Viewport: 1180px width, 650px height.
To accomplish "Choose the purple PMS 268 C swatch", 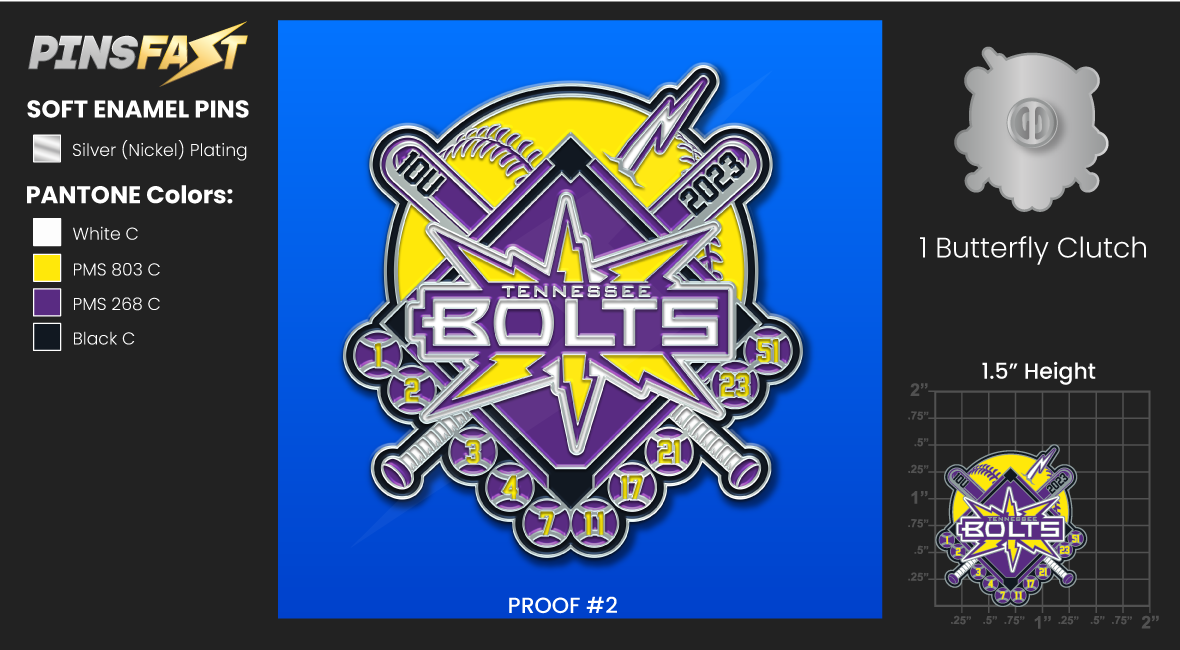I will (x=47, y=303).
